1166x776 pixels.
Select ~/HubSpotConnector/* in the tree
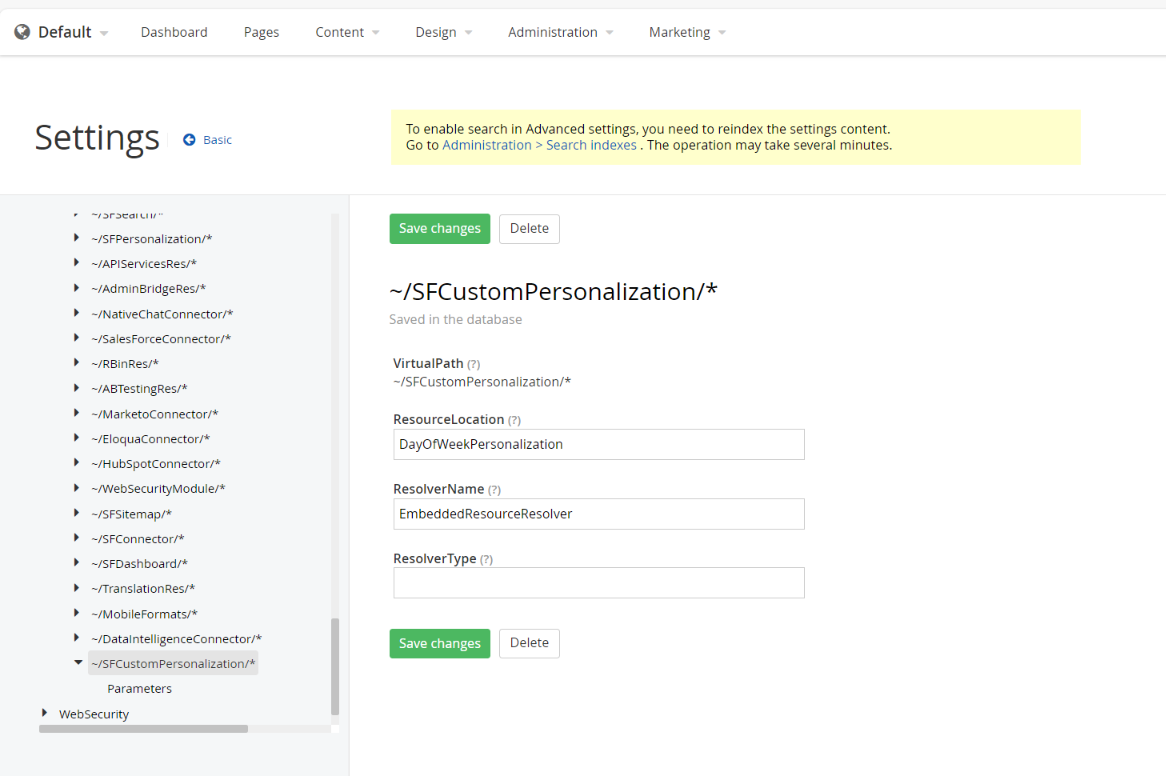pyautogui.click(x=156, y=464)
